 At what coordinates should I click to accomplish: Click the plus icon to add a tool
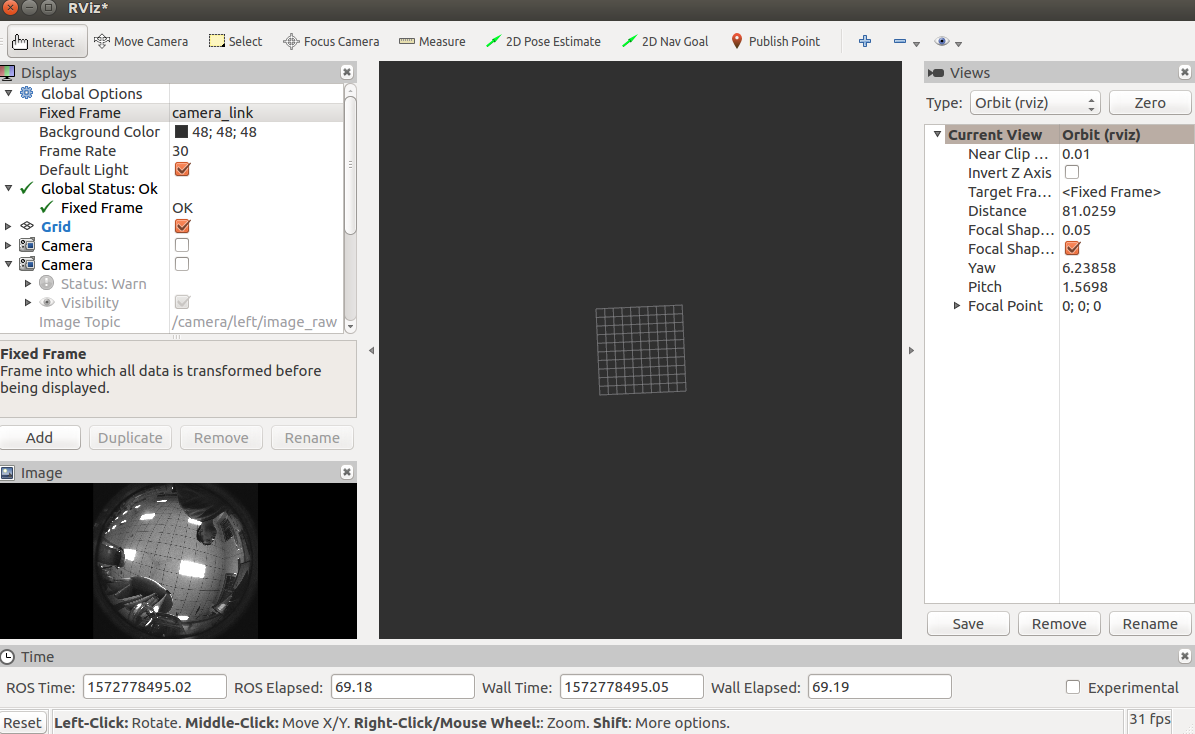point(864,41)
